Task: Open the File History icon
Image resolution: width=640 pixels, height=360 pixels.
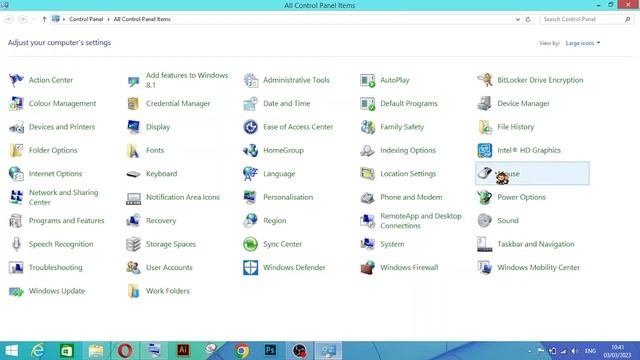Action: click(x=484, y=127)
